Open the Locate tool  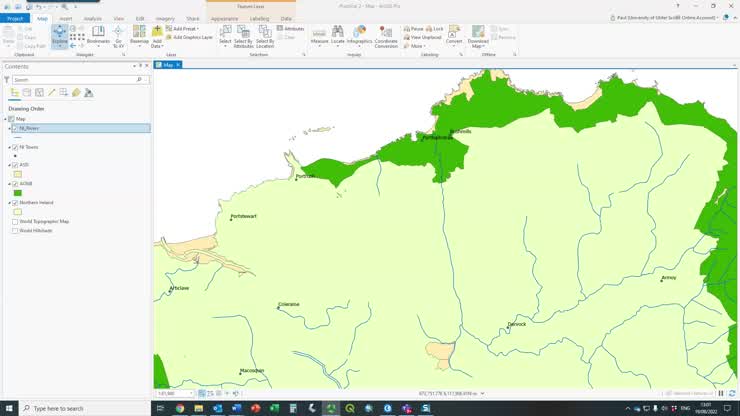click(338, 35)
